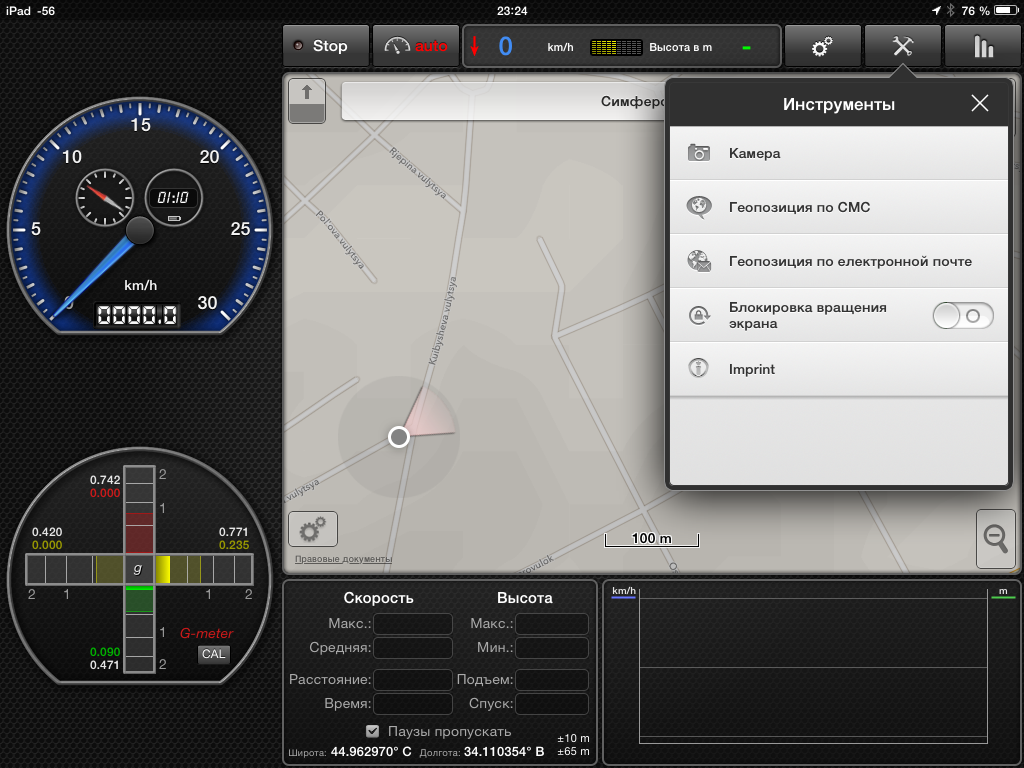Toggle the auto speedometer range button
Viewport: 1024px width, 768px height.
[416, 46]
